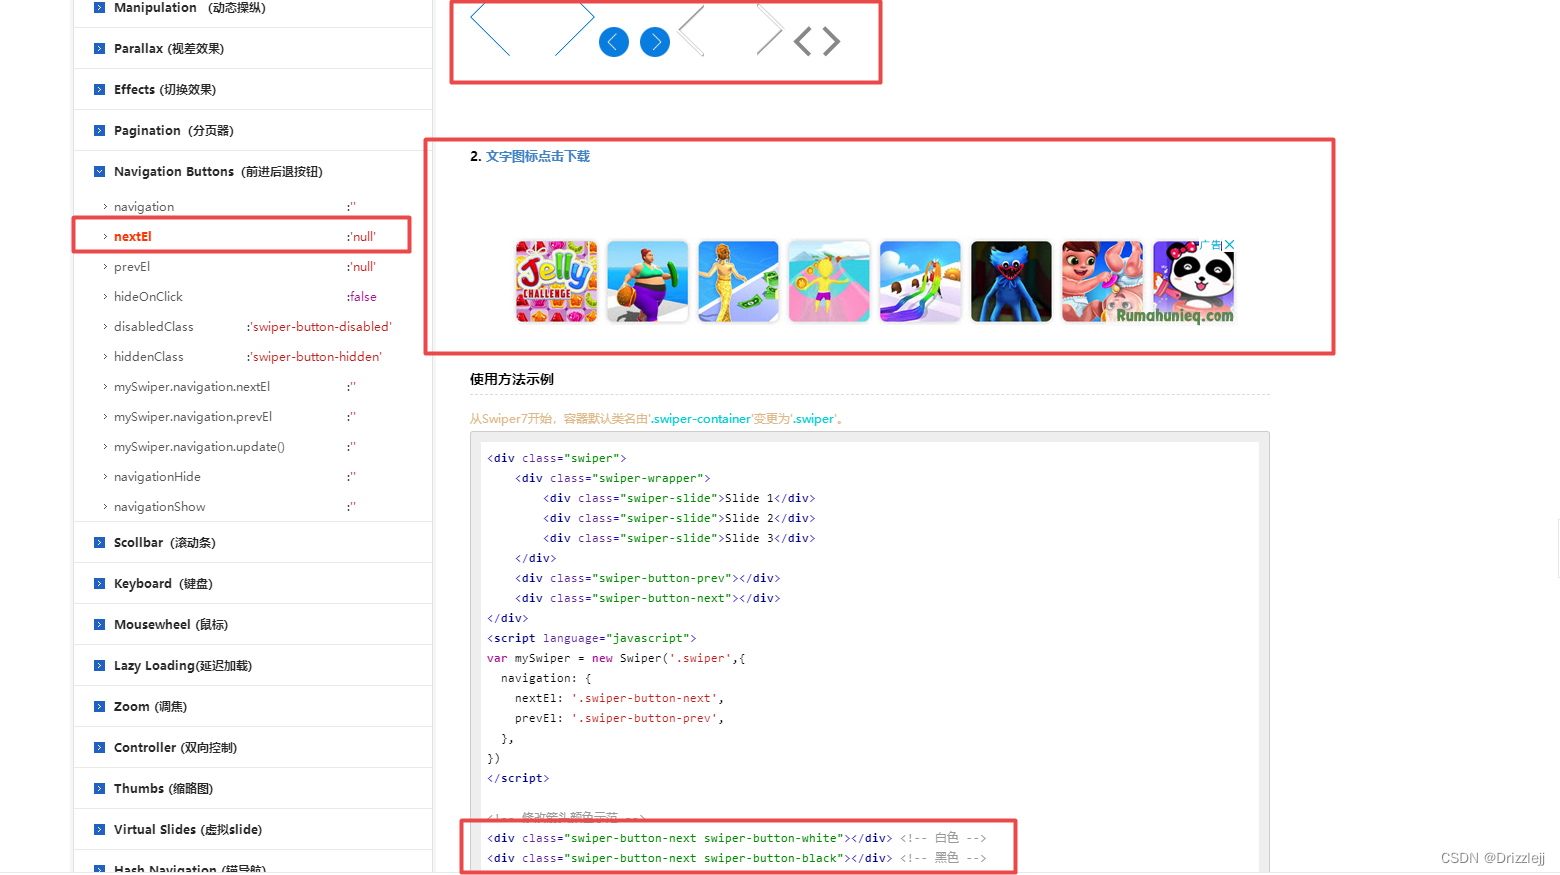Open the Virtual Slides menu entry
Viewport: 1560px width, 875px height.
pyautogui.click(x=188, y=829)
